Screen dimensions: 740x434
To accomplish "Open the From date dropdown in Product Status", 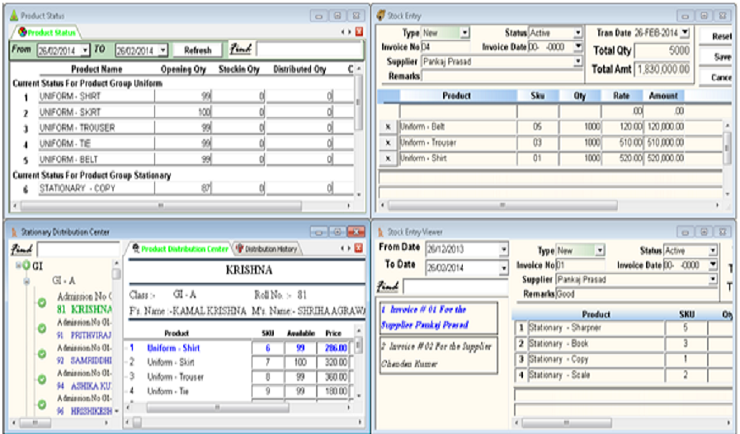I will tap(86, 49).
